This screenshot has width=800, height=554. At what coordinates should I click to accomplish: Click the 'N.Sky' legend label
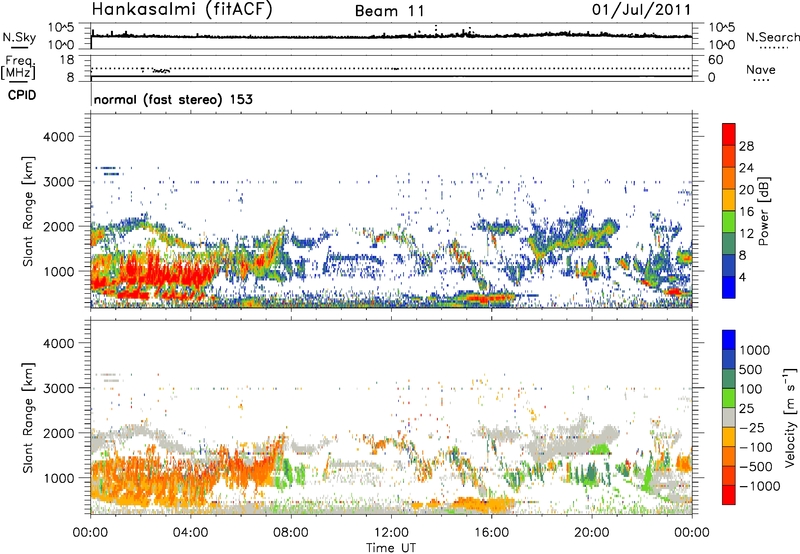pos(19,37)
